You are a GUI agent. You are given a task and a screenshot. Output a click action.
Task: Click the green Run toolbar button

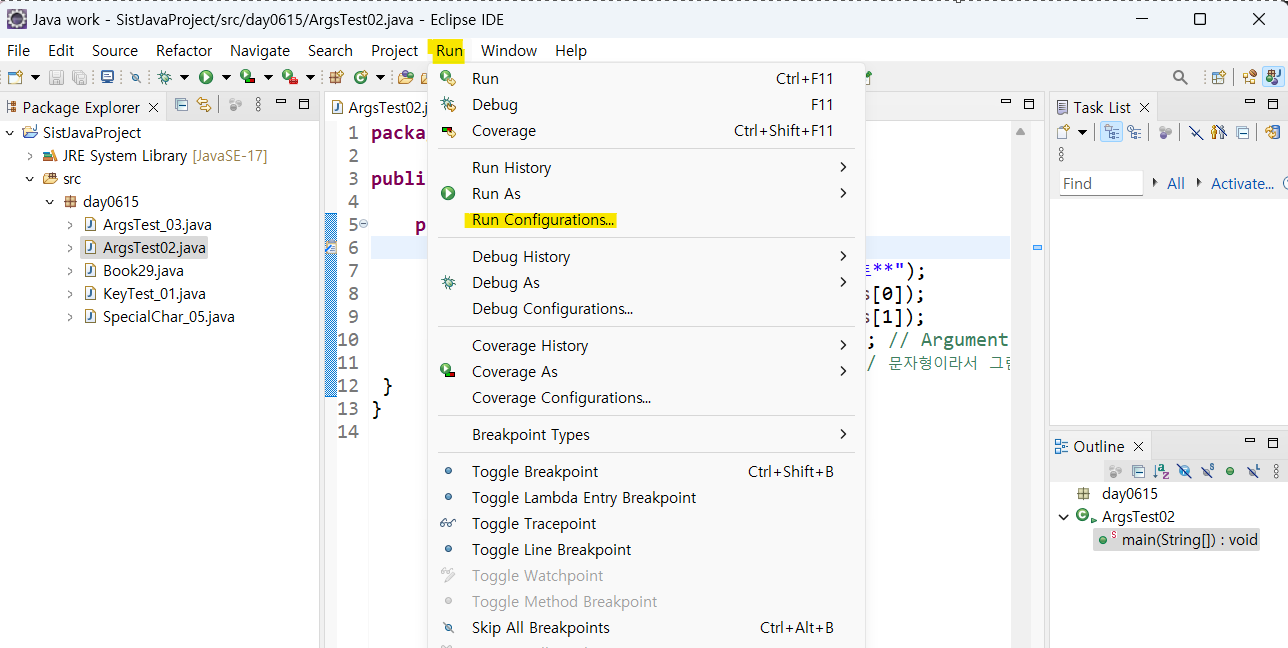tap(205, 77)
